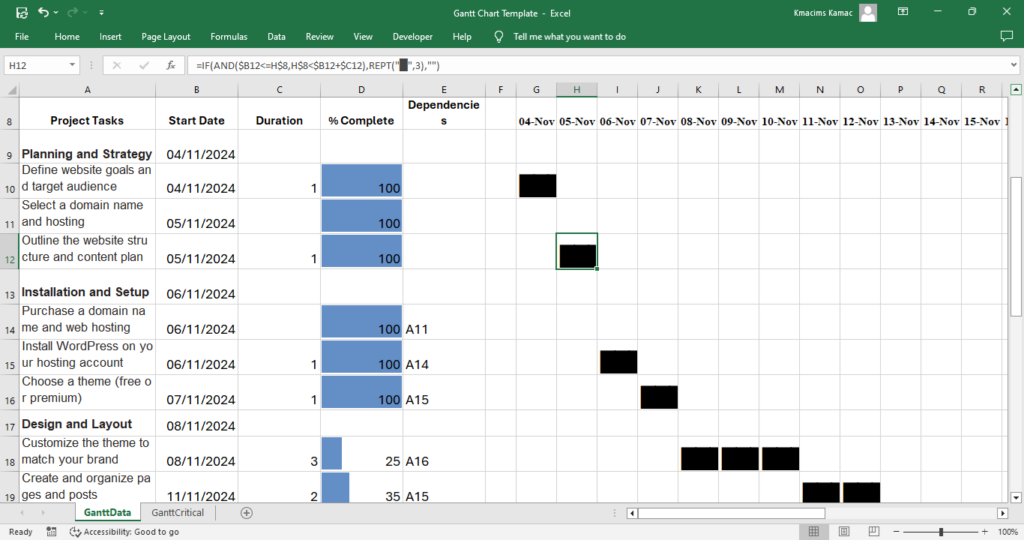Click the Save icon in quick access toolbar
This screenshot has width=1024, height=540.
(x=22, y=12)
